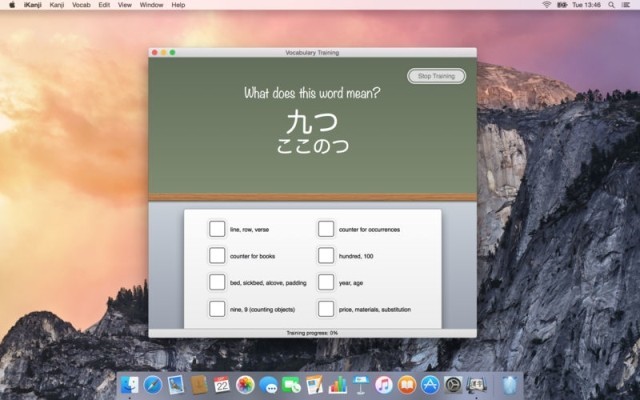Mark the 'hundred, 100' answer checkbox
Viewport: 640px width, 400px height.
[x=326, y=256]
